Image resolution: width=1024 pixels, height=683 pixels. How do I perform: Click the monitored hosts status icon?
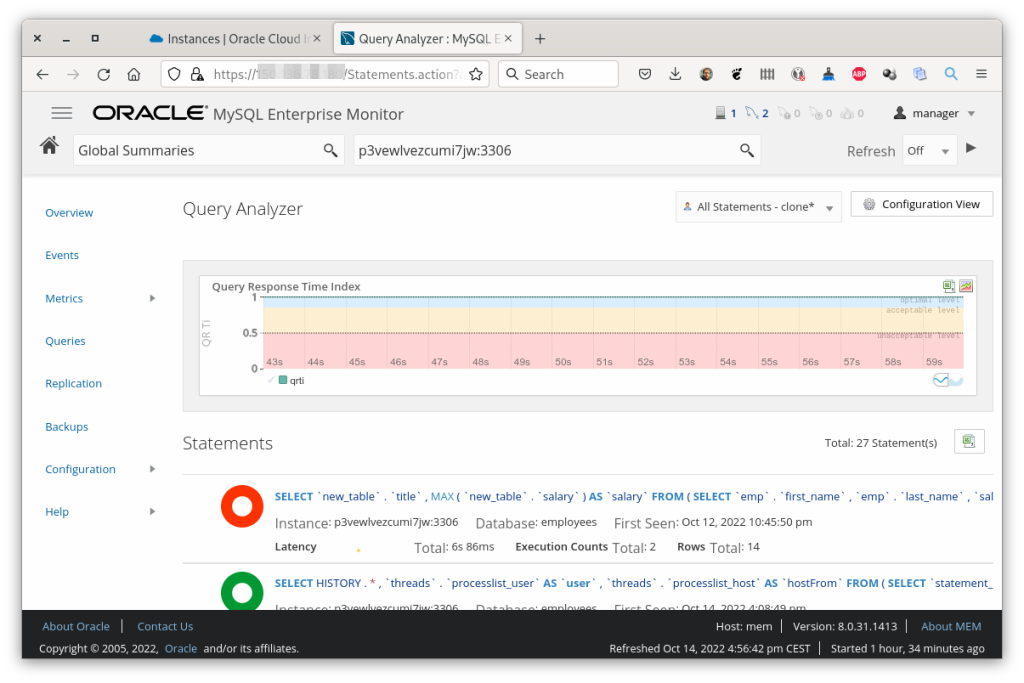pos(720,113)
